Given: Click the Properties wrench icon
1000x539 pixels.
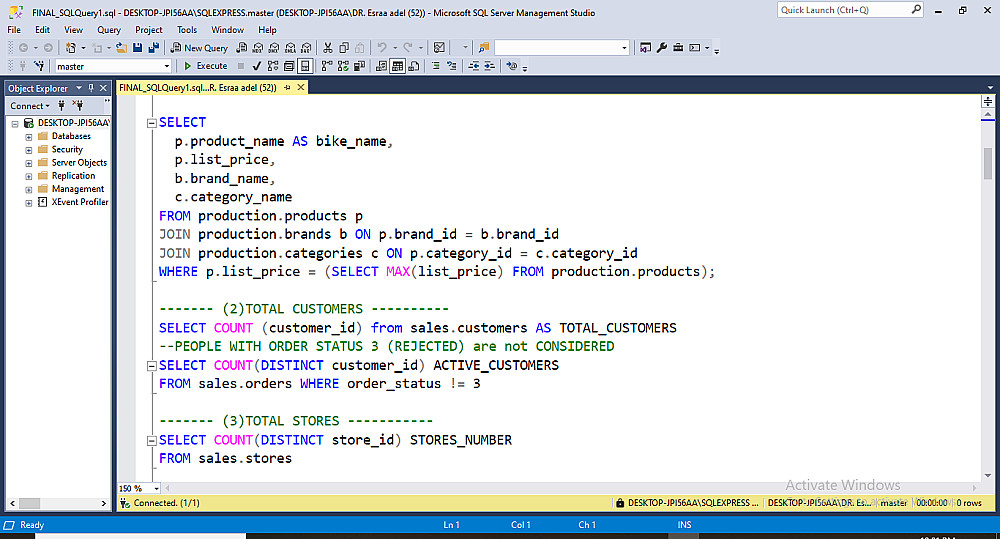Looking at the screenshot, I should pos(662,48).
